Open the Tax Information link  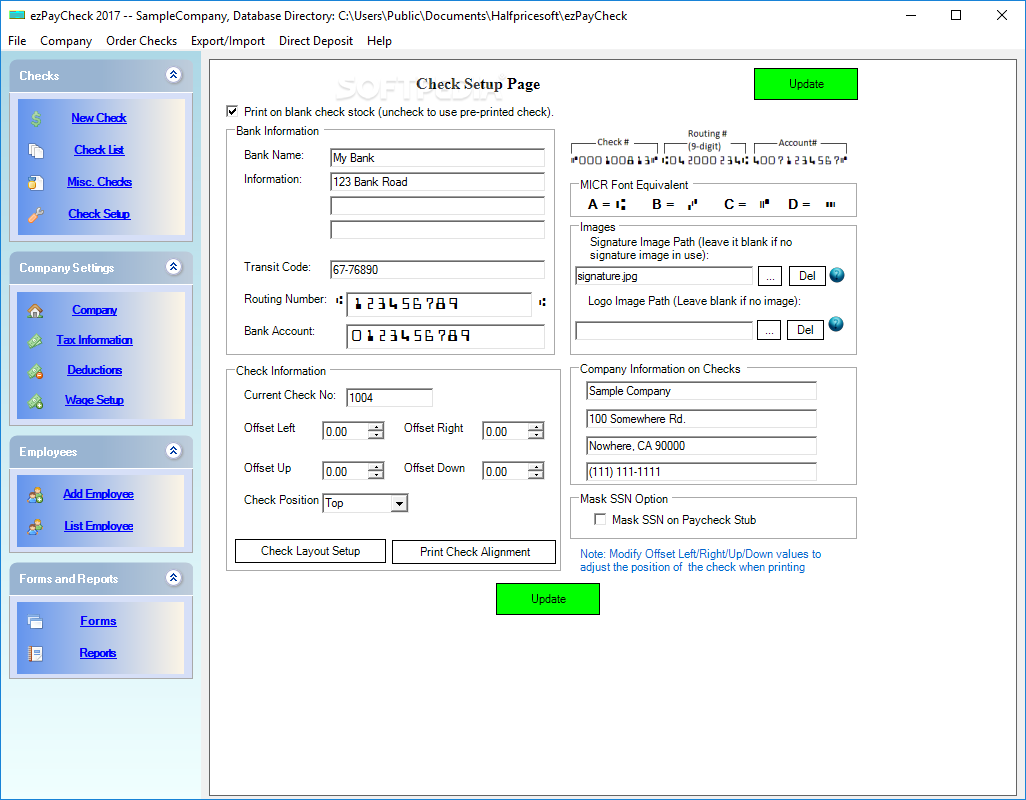click(x=94, y=340)
